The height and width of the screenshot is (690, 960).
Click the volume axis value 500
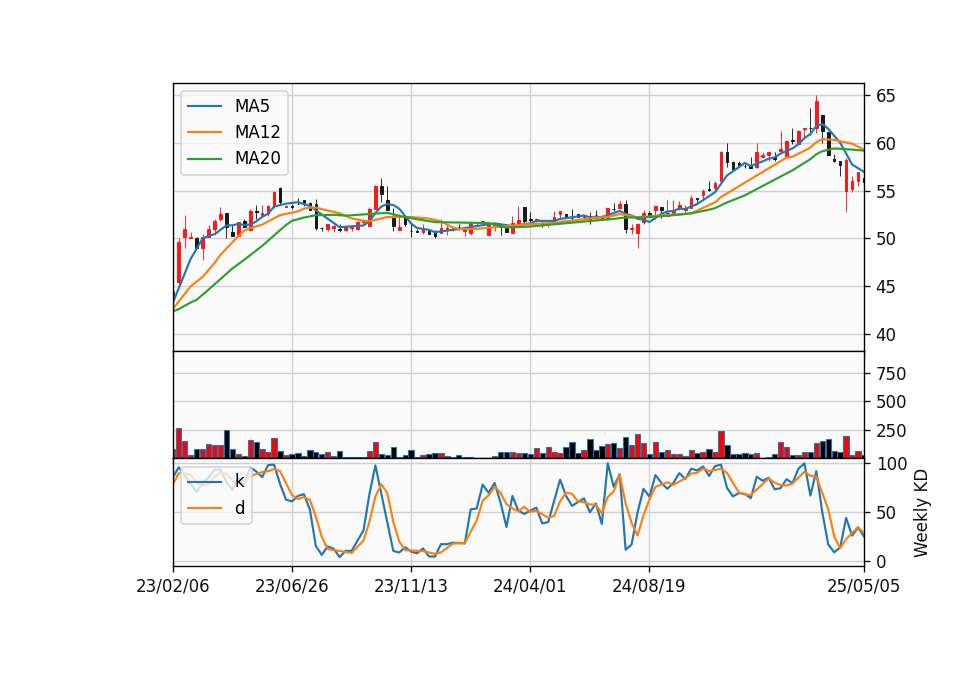point(891,402)
